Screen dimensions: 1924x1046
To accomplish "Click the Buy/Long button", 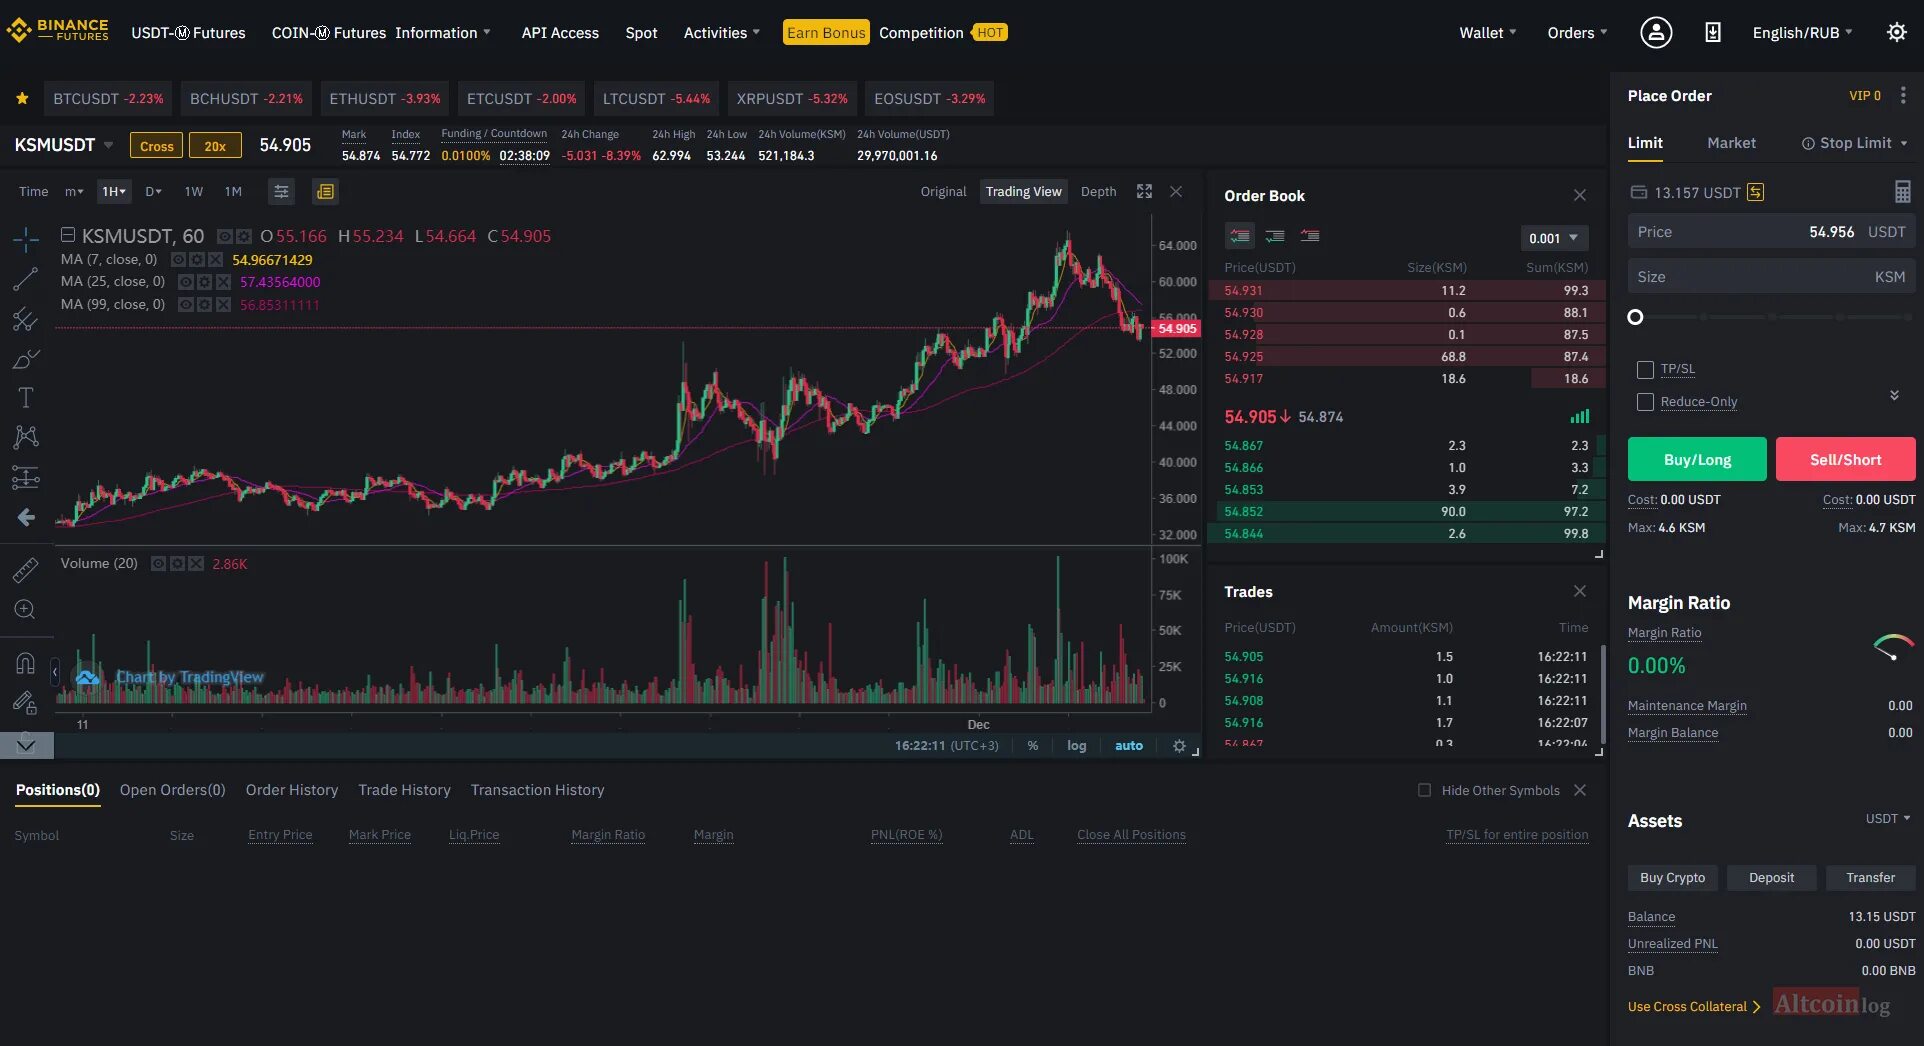I will 1697,459.
